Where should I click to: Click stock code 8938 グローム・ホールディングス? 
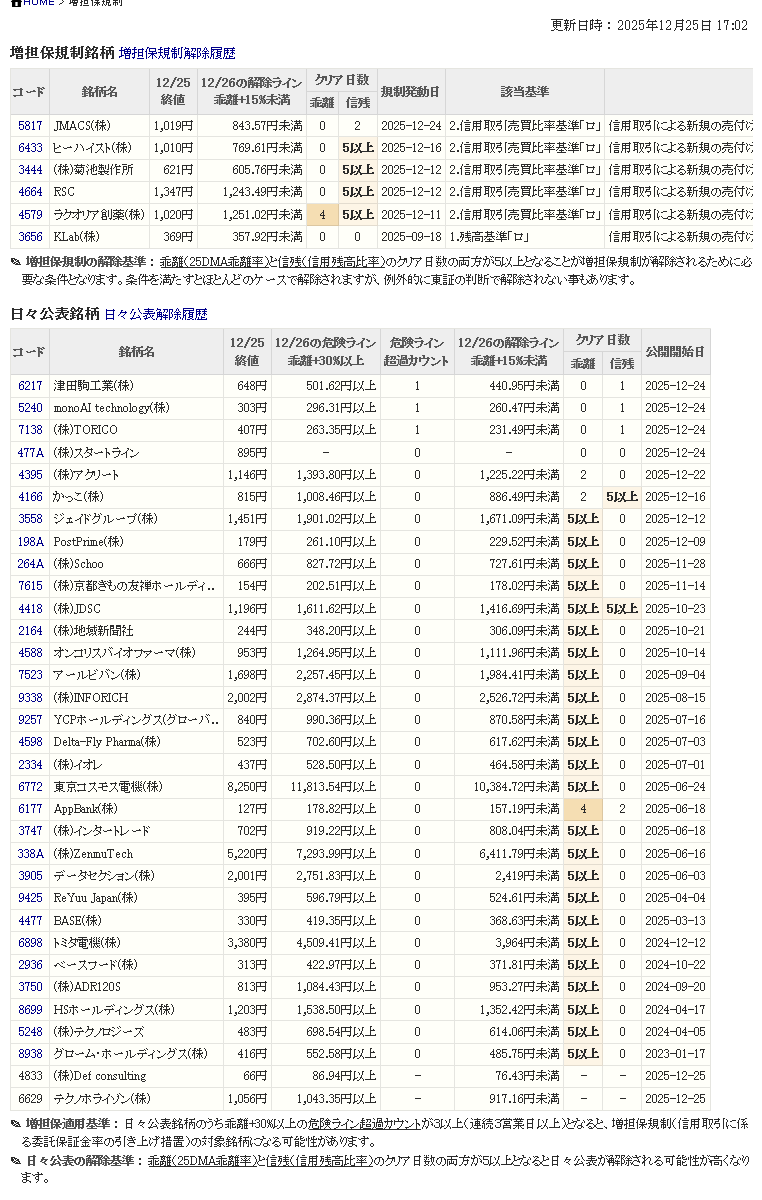click(x=30, y=1054)
